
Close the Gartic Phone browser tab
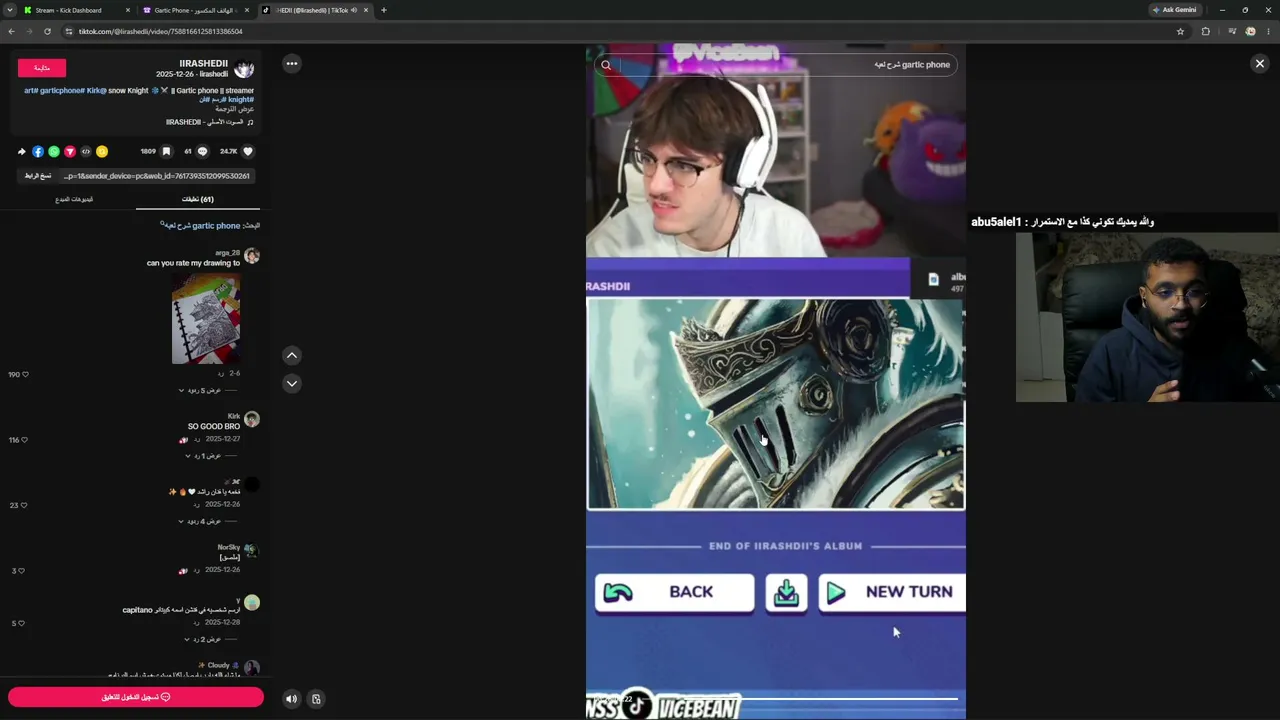[x=247, y=10]
